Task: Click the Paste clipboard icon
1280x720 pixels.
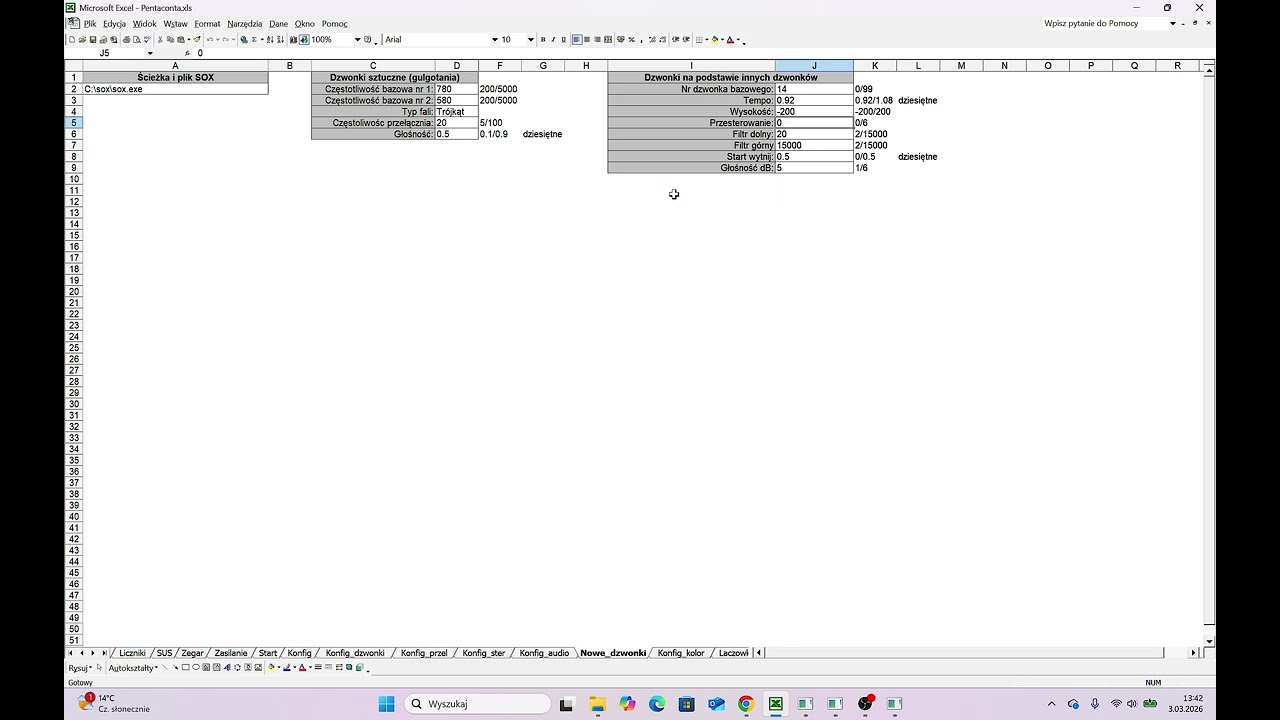Action: (180, 40)
